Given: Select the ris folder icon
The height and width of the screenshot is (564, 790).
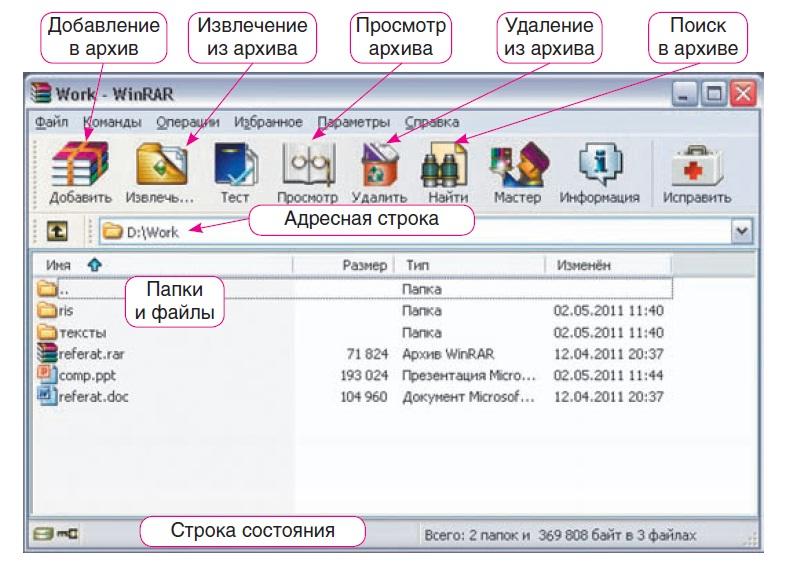Looking at the screenshot, I should coord(47,309).
